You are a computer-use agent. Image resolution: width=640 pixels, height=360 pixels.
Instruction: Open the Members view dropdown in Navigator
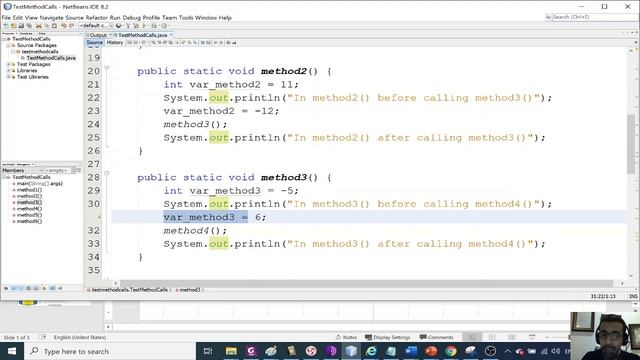[22, 170]
